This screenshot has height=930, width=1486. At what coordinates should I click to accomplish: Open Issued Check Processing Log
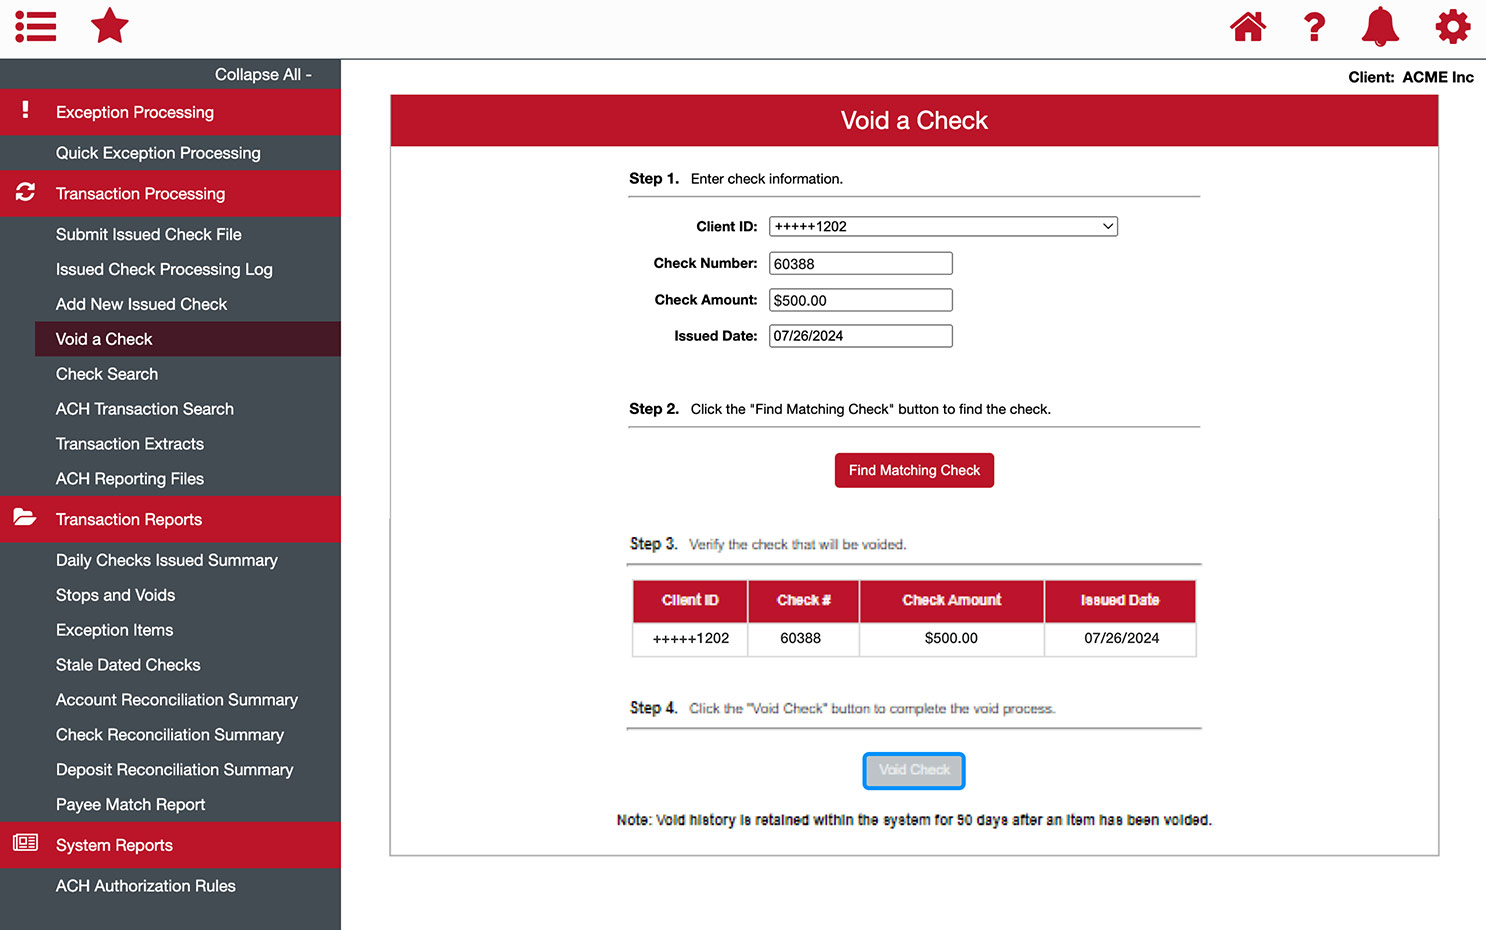[164, 269]
